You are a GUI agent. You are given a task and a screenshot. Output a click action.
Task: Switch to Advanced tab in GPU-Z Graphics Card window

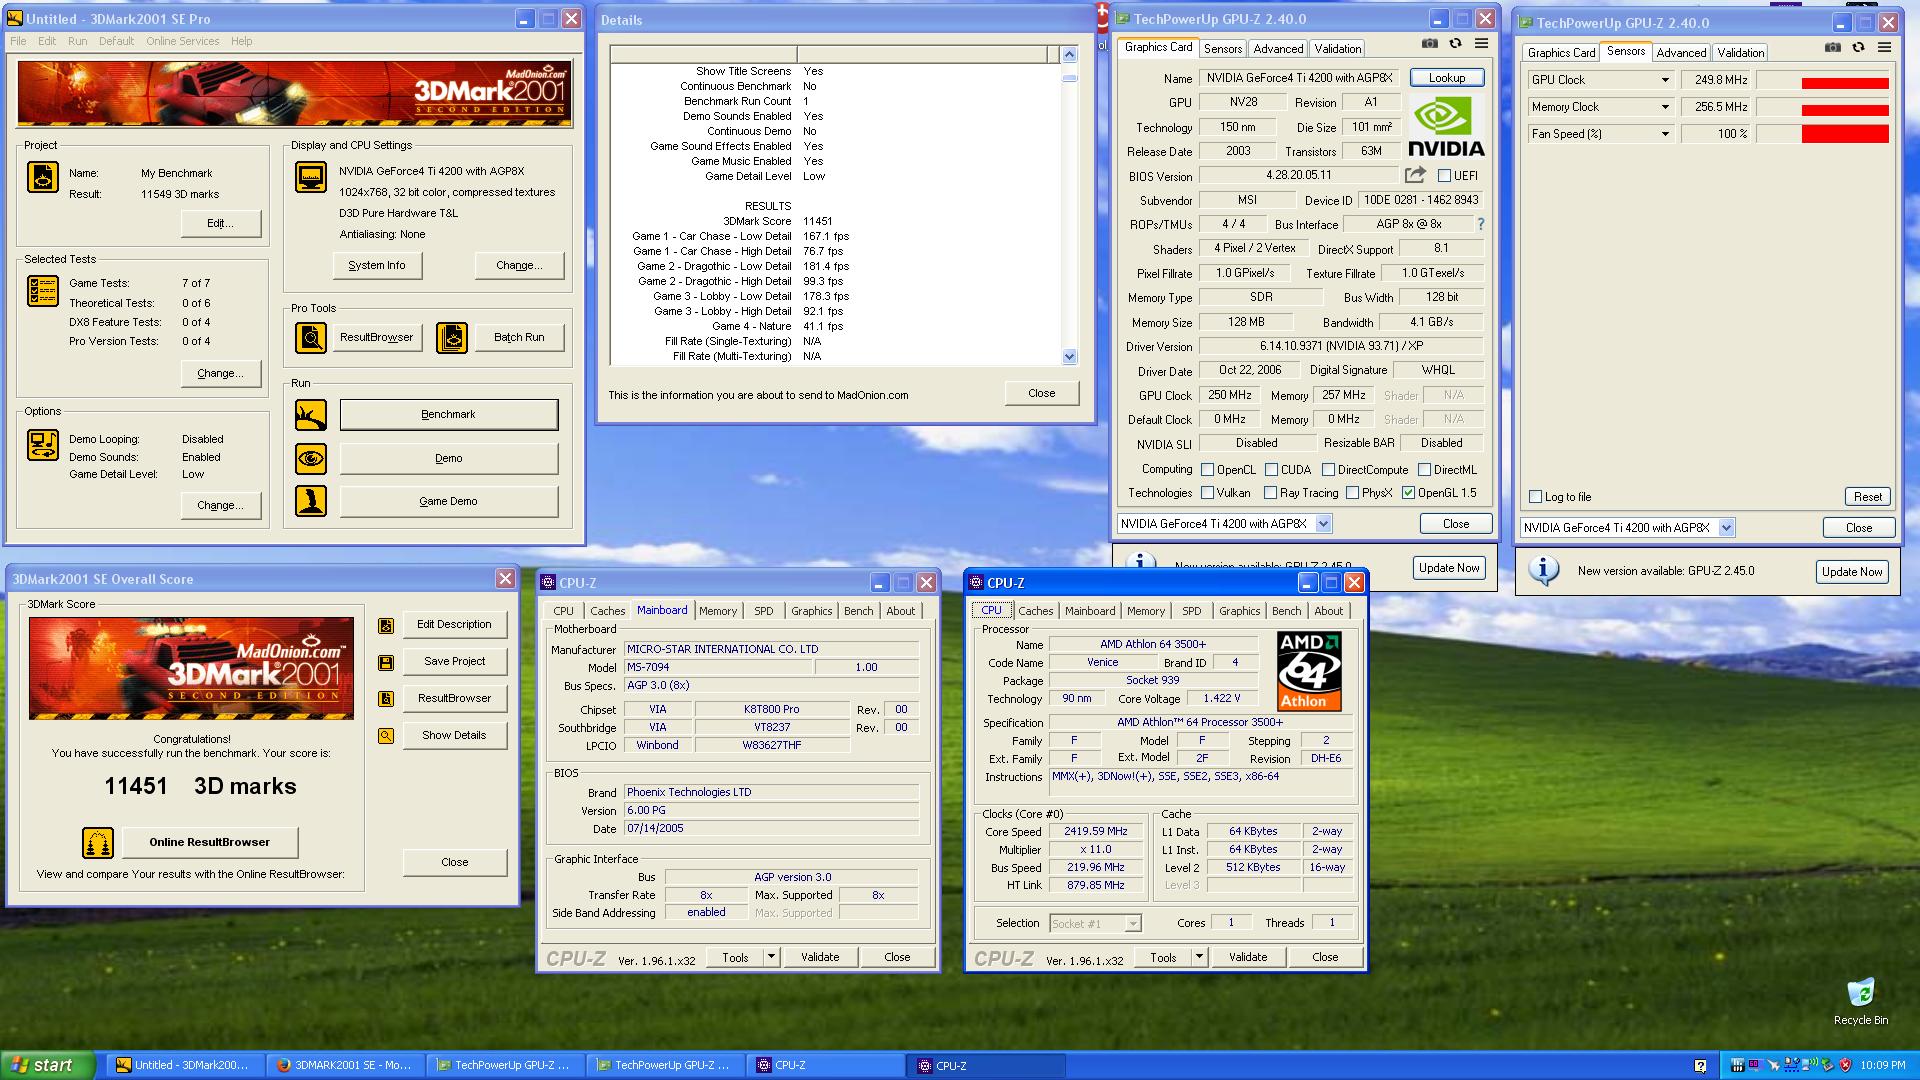coord(1278,49)
